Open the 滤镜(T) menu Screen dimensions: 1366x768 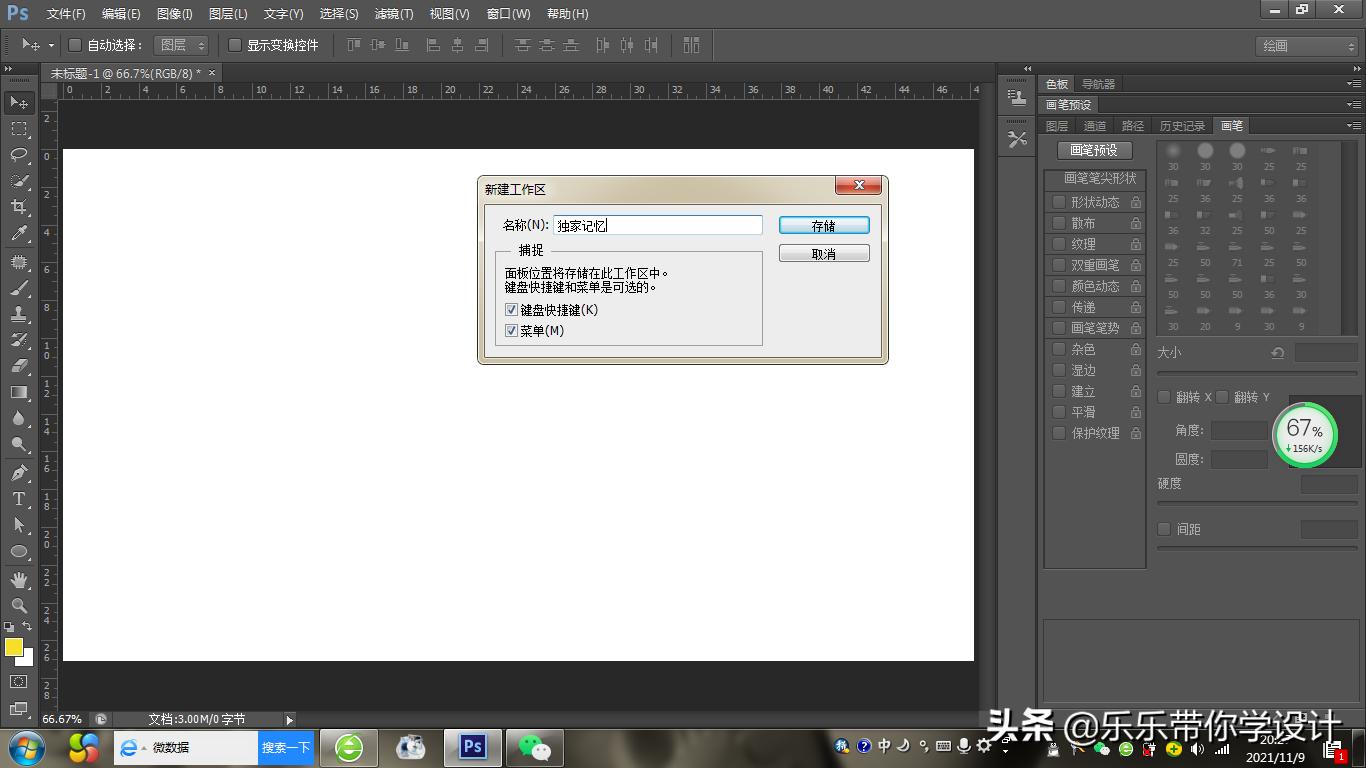(393, 14)
